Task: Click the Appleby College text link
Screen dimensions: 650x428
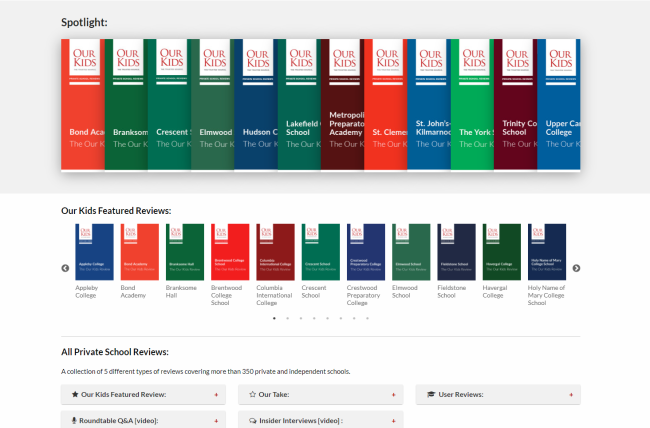Action: click(x=86, y=292)
